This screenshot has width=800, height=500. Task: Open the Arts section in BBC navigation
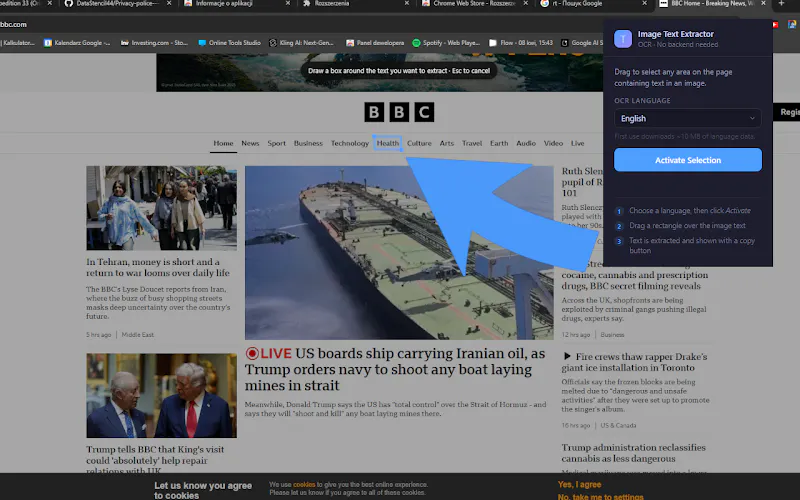pyautogui.click(x=446, y=143)
